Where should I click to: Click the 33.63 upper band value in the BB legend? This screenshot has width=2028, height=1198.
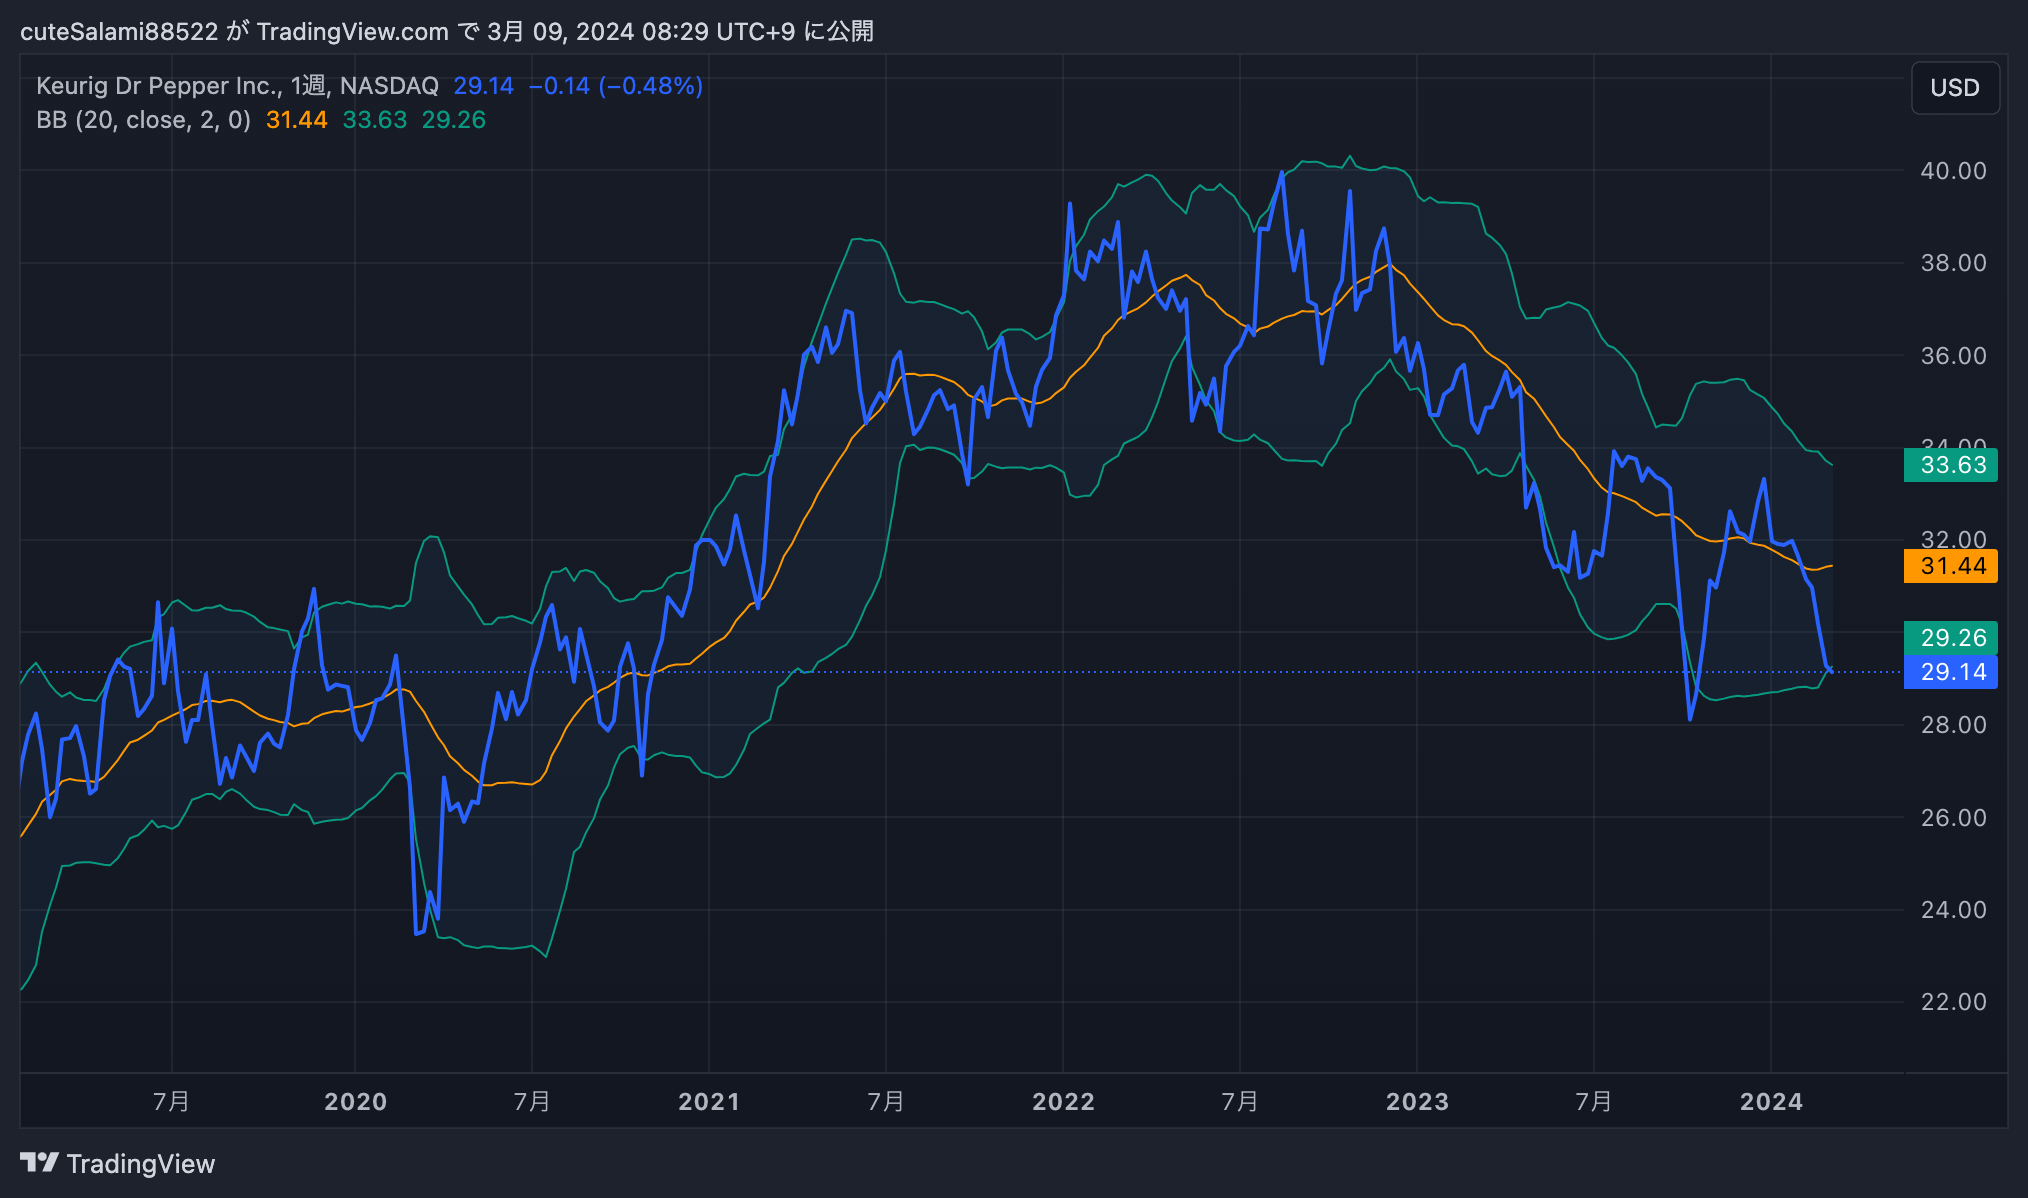point(375,120)
